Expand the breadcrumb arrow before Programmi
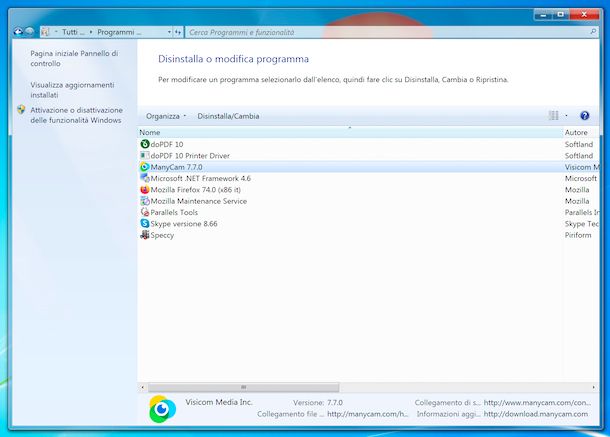The height and width of the screenshot is (437, 610). coord(91,32)
